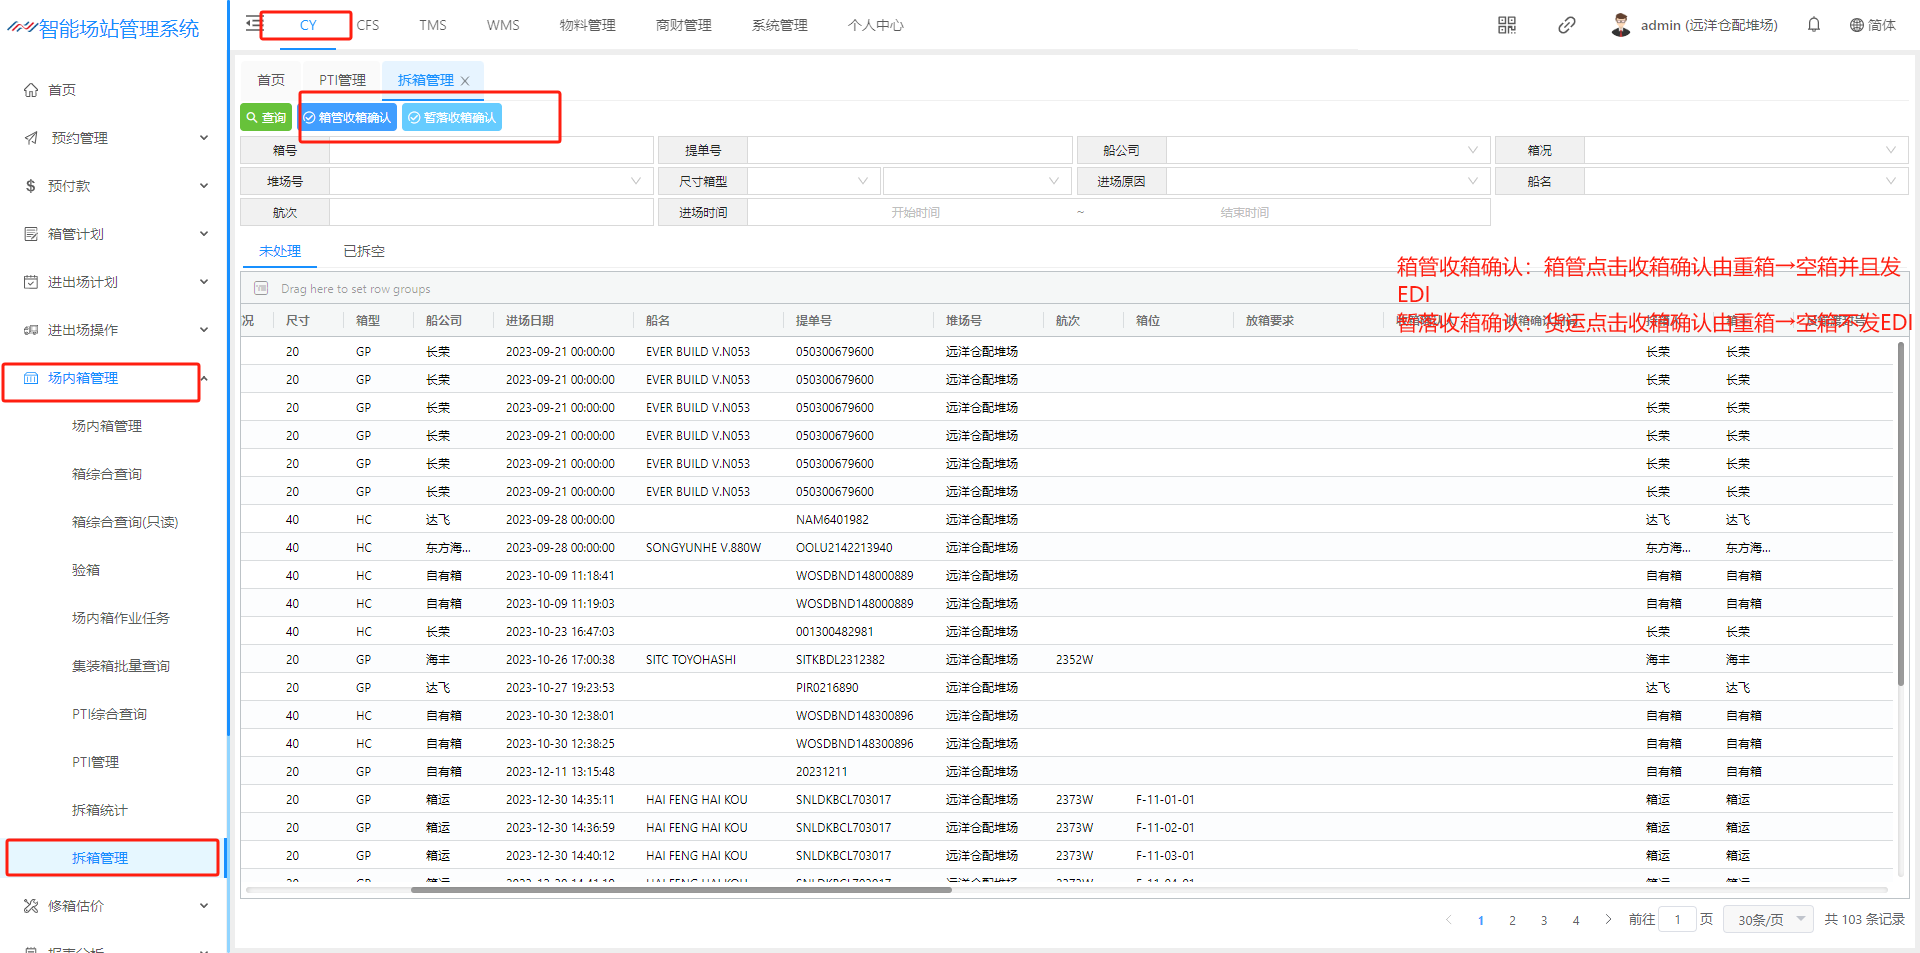Click the horizontal table scrollbar
This screenshot has width=1920, height=953.
680,889
